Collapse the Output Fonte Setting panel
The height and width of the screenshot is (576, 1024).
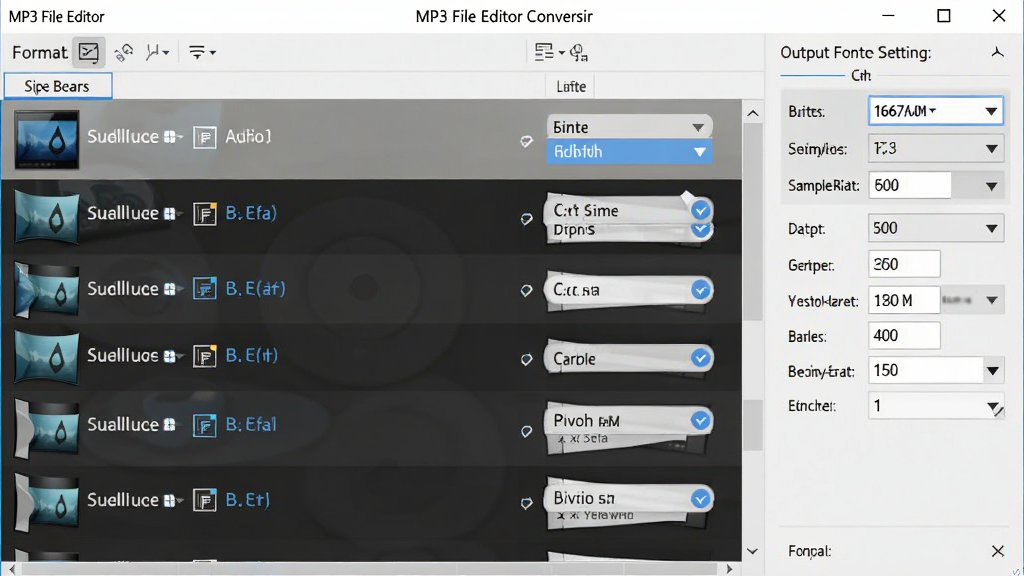(x=997, y=52)
